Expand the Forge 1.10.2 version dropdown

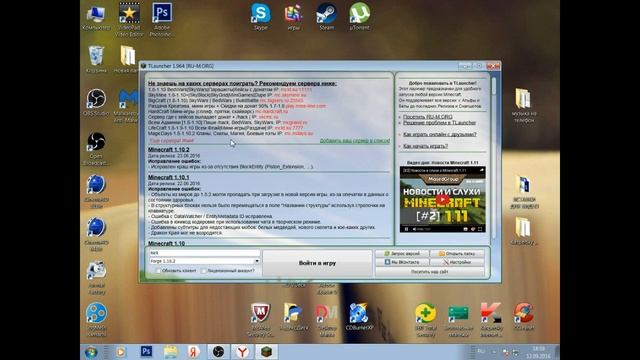coord(257,261)
